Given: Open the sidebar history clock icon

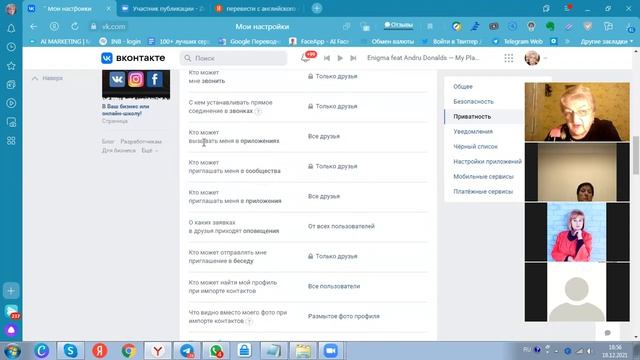Looking at the screenshot, I should tap(11, 47).
